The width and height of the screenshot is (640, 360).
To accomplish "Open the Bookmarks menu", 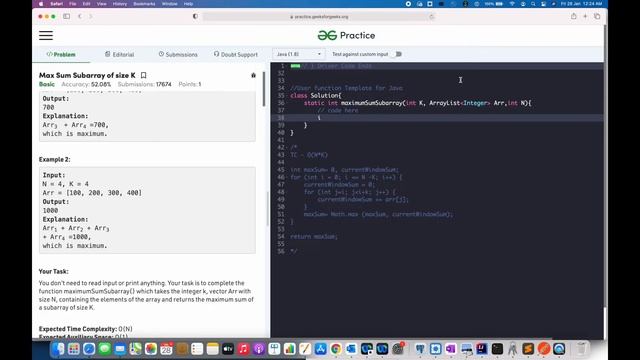I will (144, 4).
